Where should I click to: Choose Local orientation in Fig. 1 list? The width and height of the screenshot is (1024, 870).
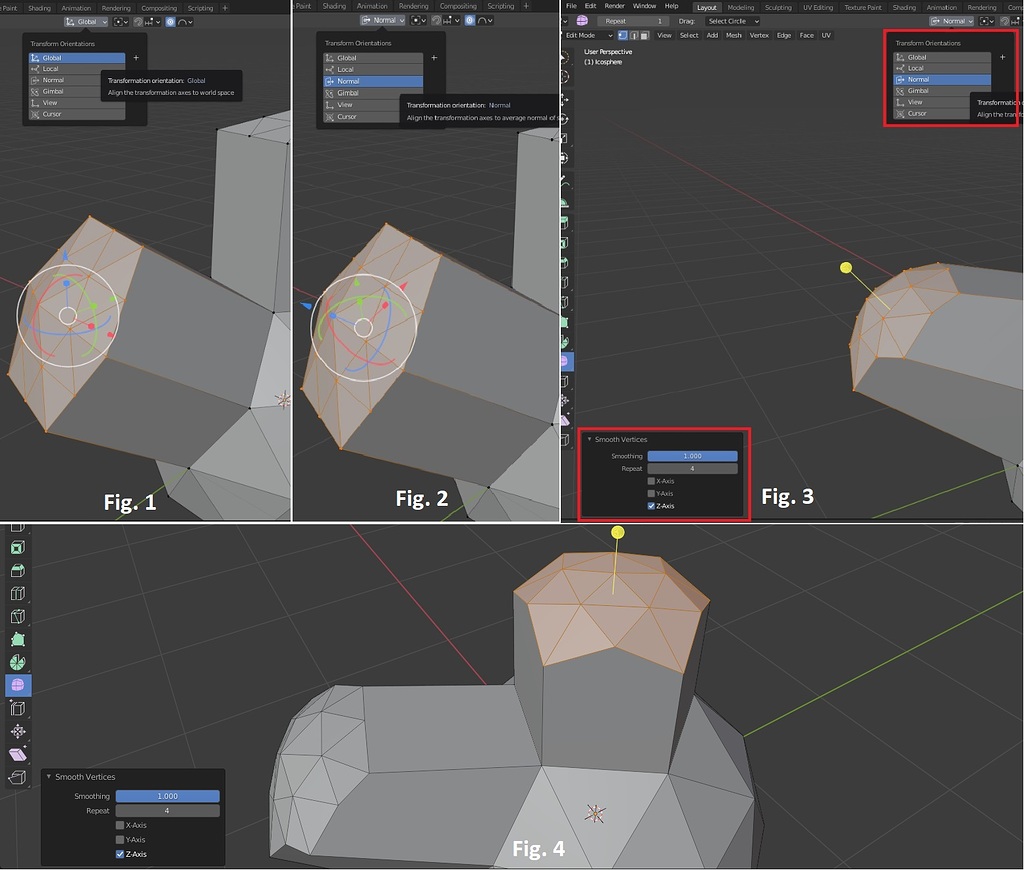pos(77,69)
